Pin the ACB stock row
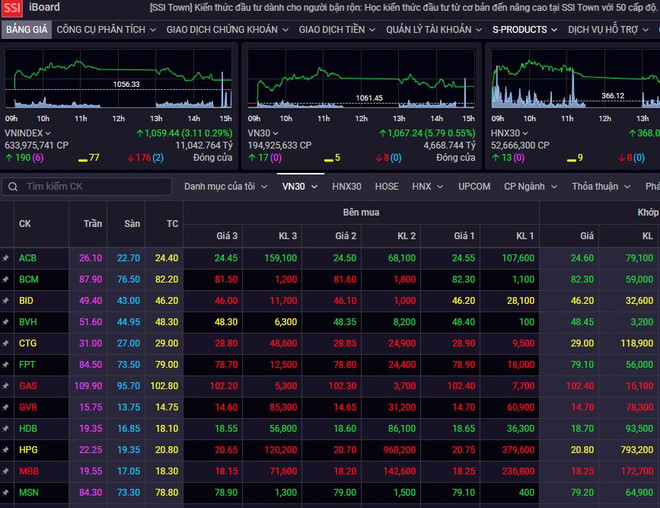Screen dimensions: 660x508 coord(6,259)
